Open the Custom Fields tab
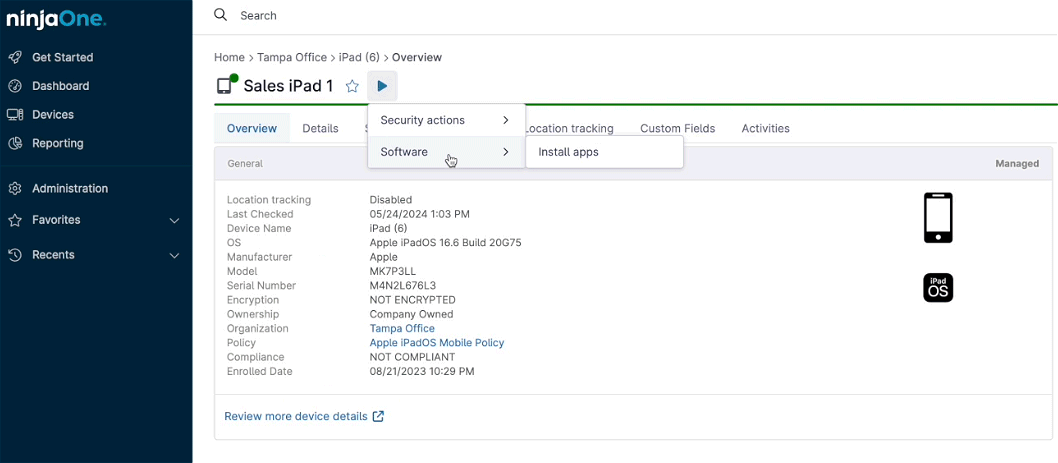 tap(677, 128)
